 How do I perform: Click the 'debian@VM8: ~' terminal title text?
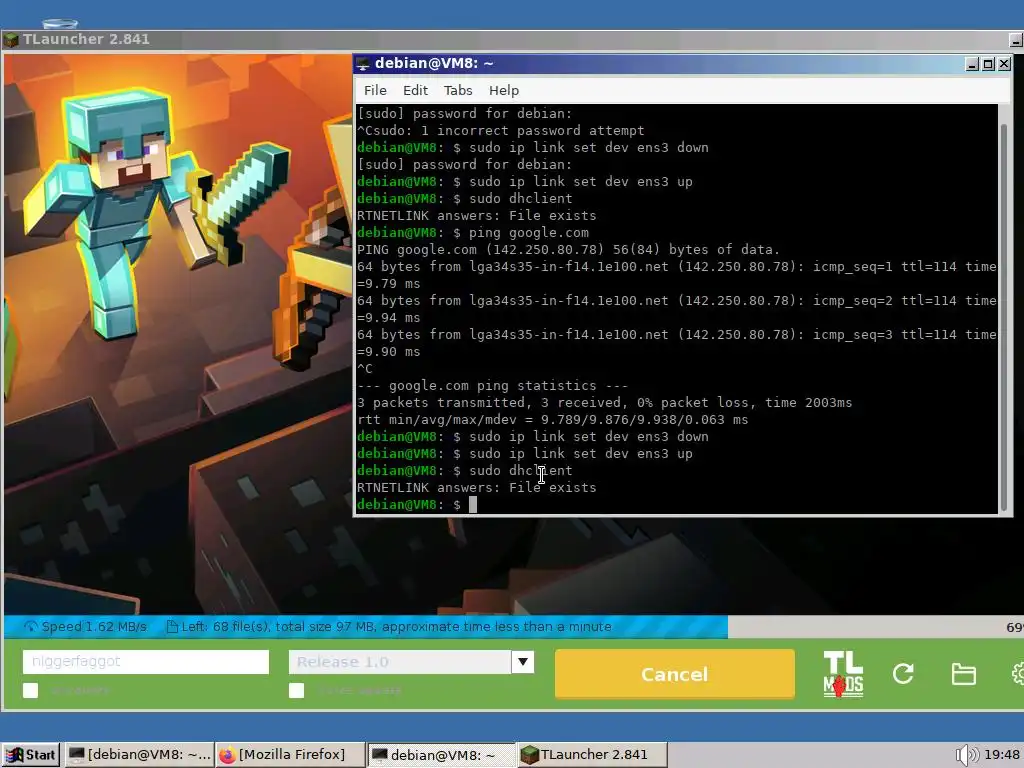point(434,64)
